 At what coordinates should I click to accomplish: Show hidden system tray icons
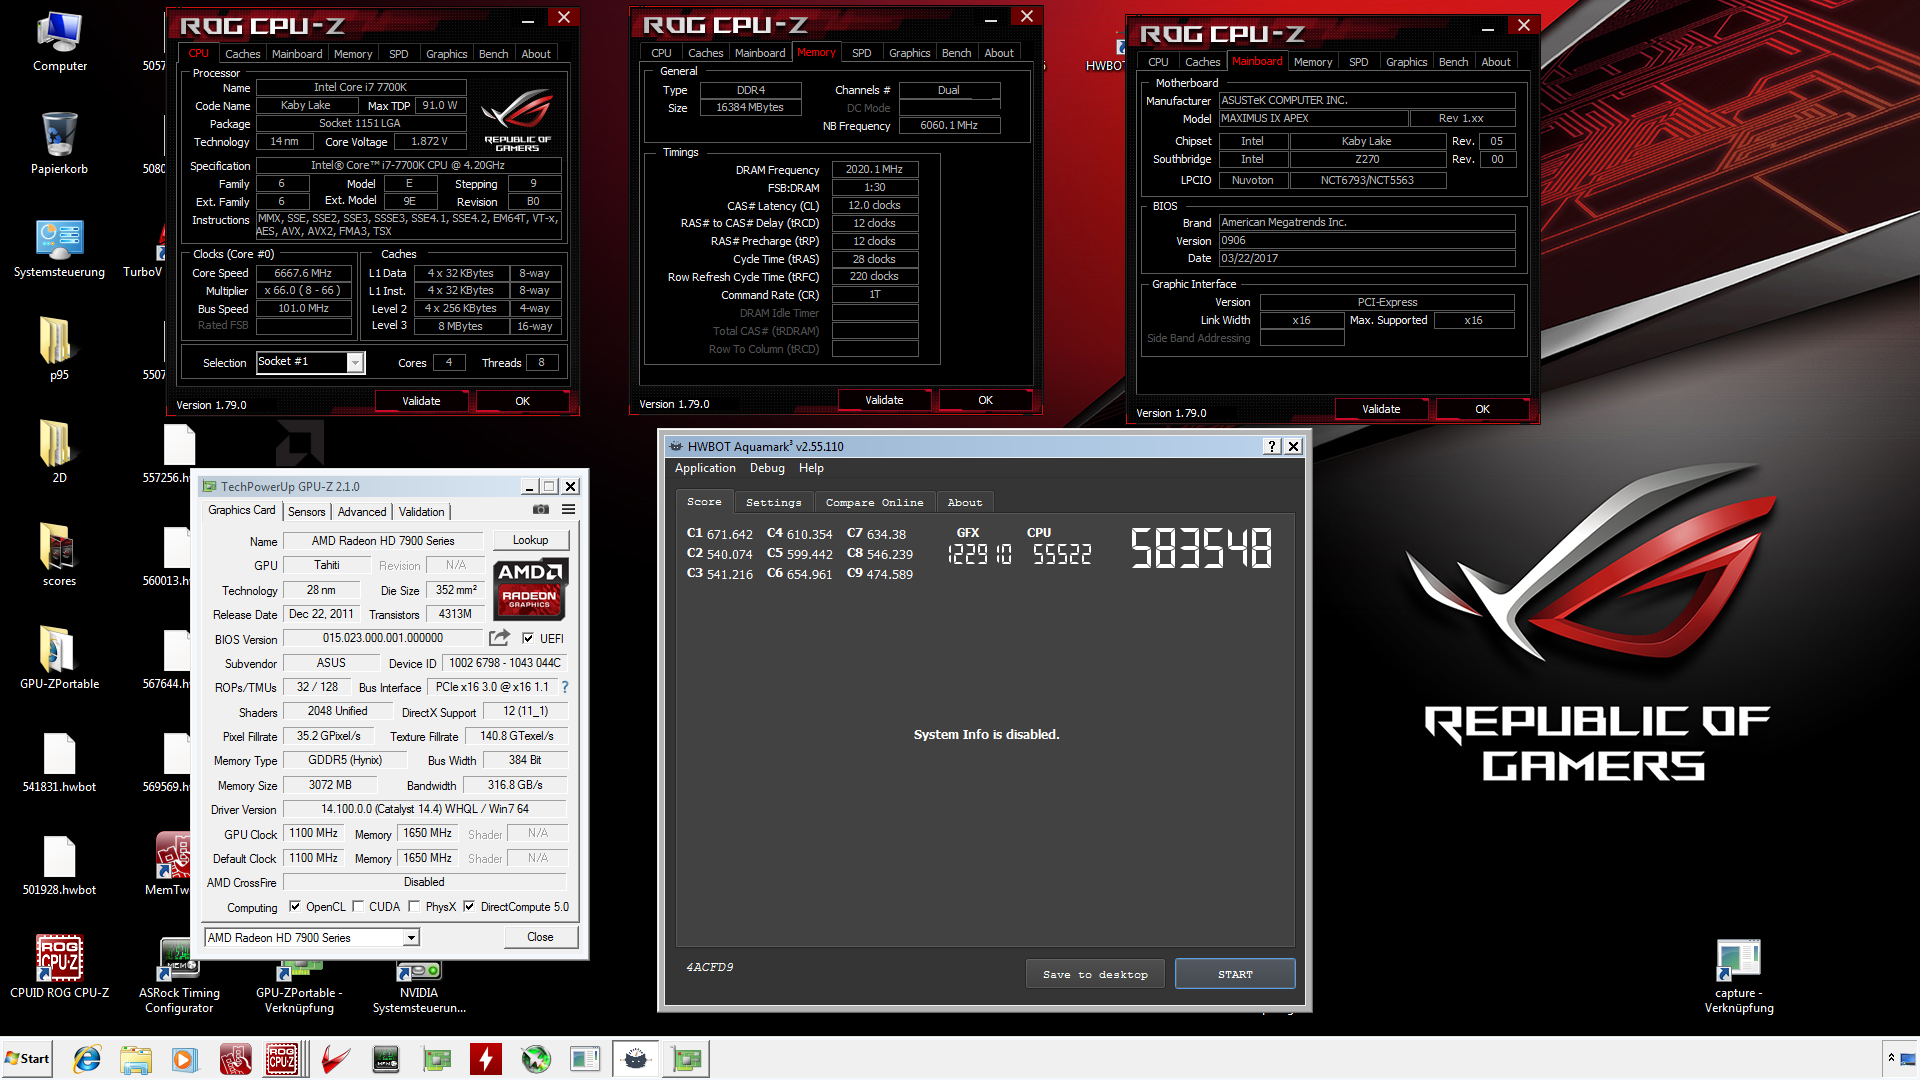pos(1891,1058)
